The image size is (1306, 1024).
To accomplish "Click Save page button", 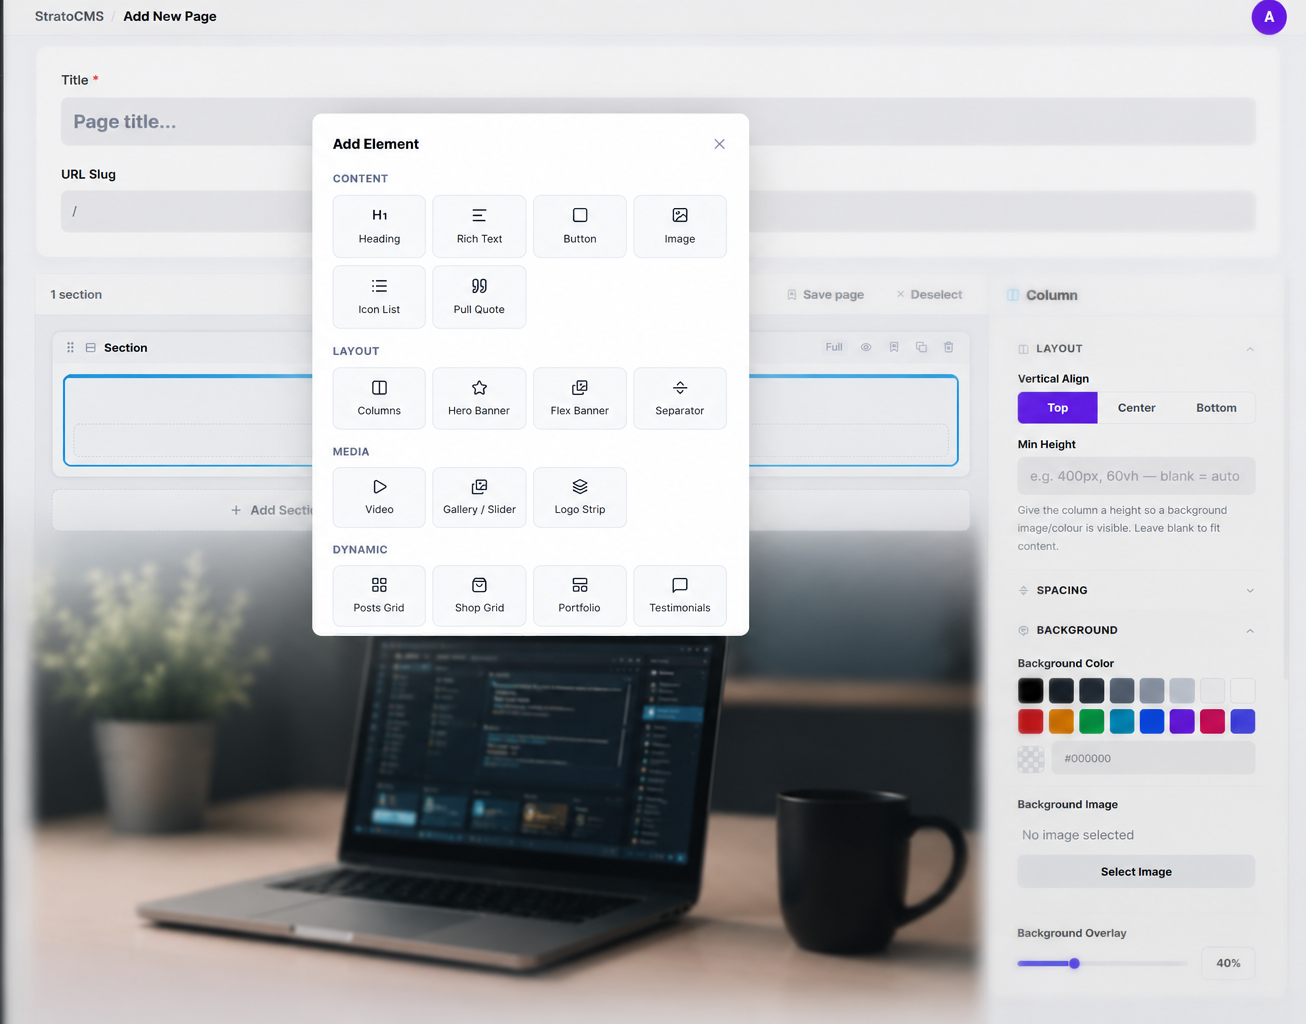I will (x=825, y=295).
